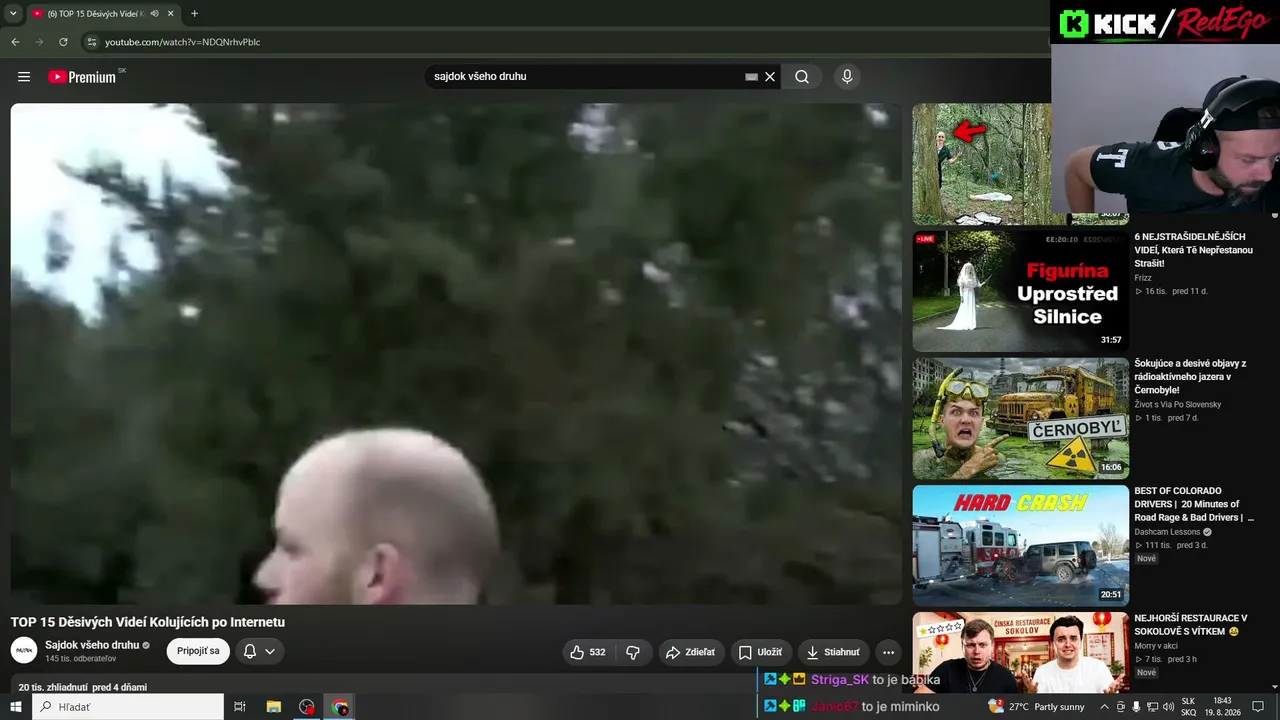This screenshot has height=720, width=1280.
Task: Open the Sajdok všeho druhu channel avatar
Action: 24,651
